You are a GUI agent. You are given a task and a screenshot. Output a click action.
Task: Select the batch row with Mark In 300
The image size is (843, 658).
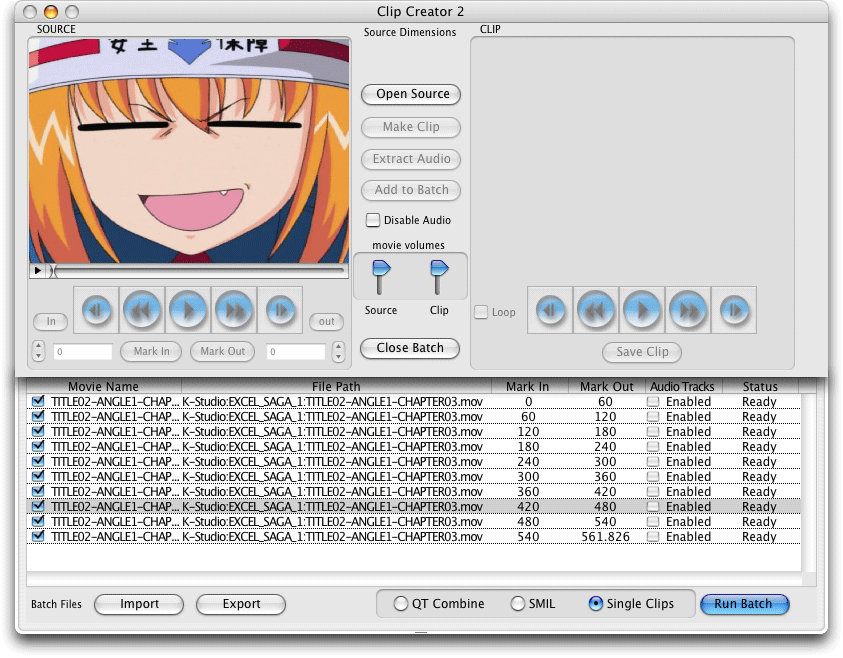coord(413,476)
